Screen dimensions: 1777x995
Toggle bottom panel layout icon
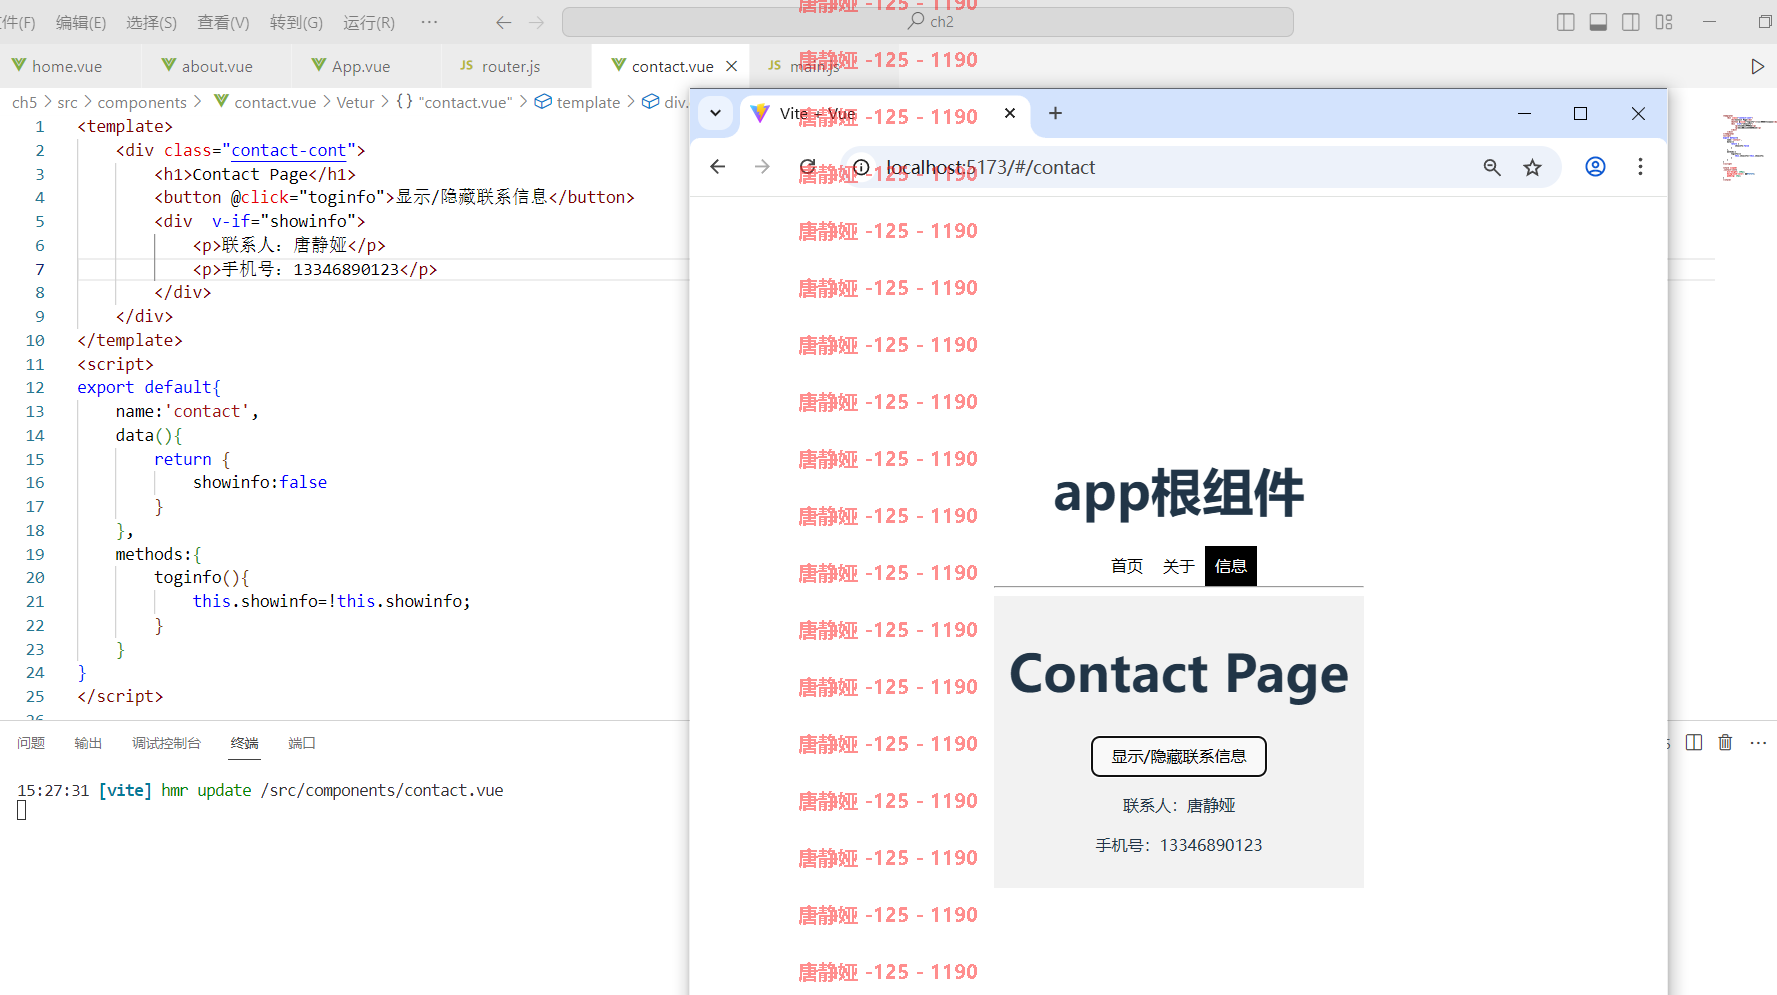click(1598, 22)
